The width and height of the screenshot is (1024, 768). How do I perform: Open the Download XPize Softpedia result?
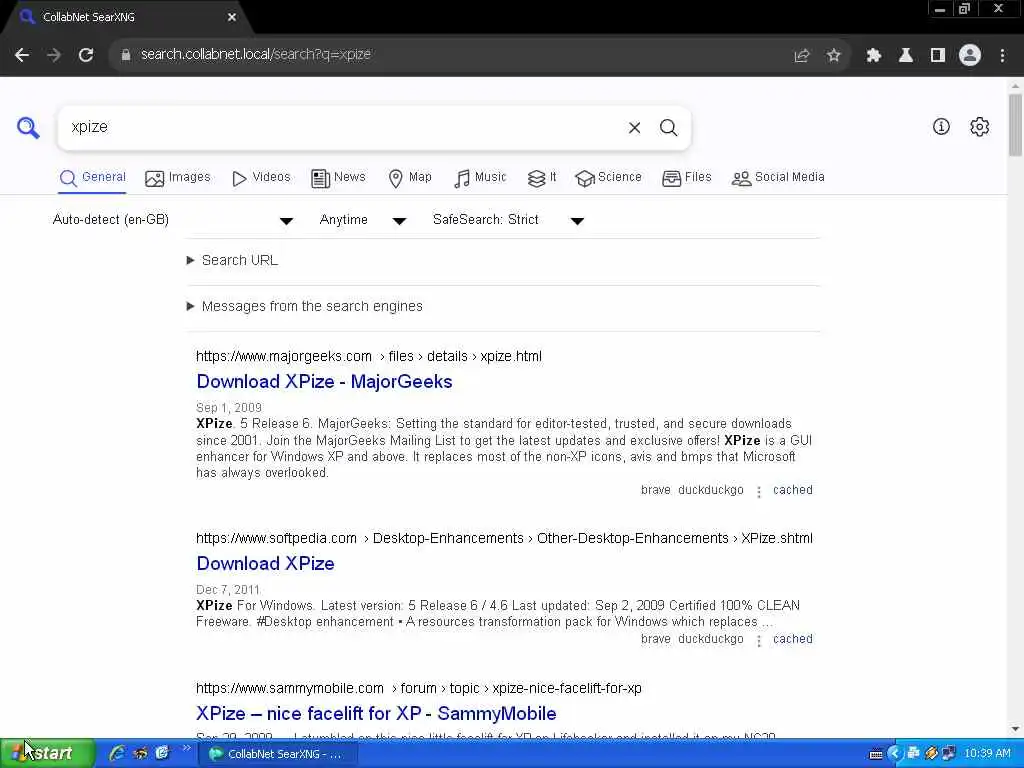[265, 564]
